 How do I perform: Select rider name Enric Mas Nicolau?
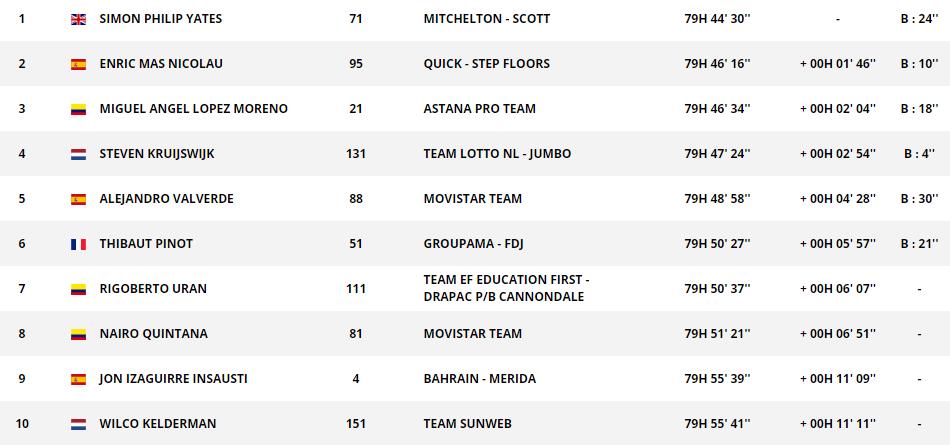point(161,64)
